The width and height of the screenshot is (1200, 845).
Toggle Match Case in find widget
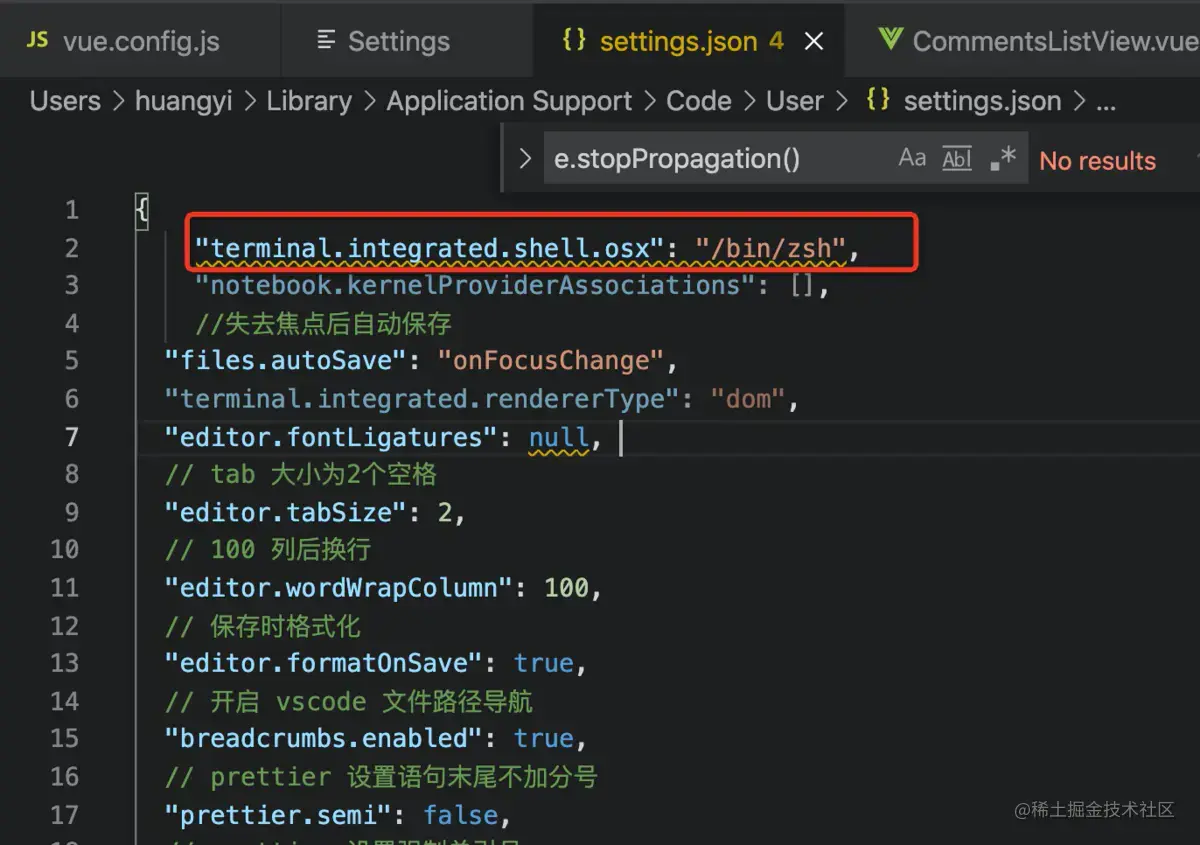(x=912, y=158)
